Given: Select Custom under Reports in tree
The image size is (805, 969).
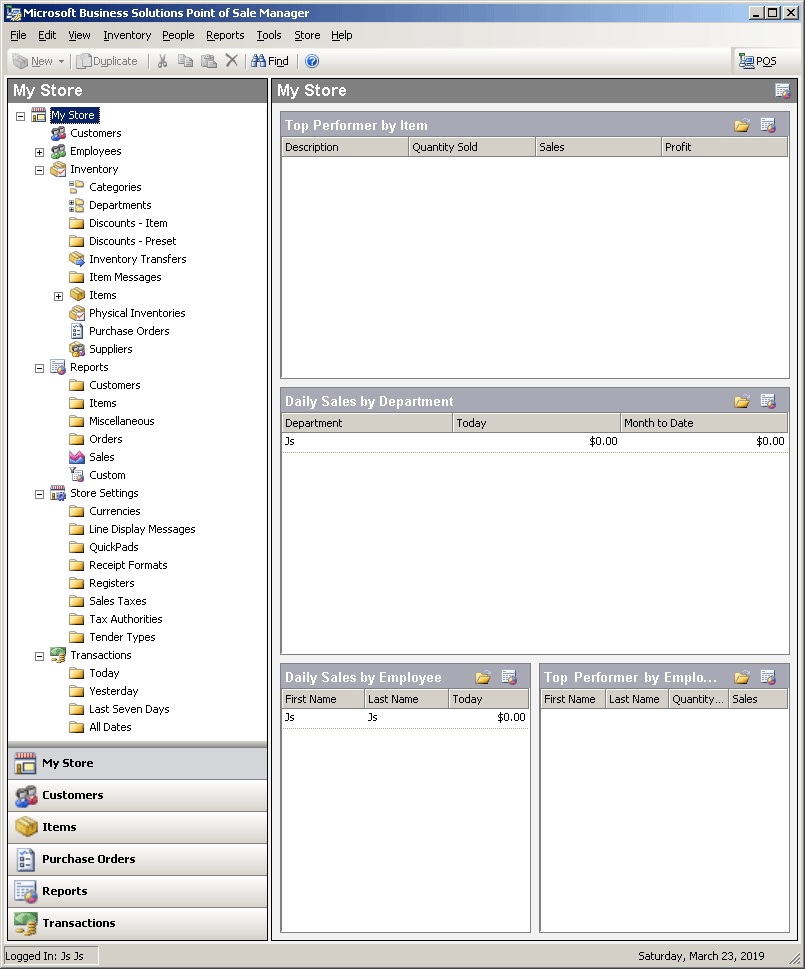Looking at the screenshot, I should click(107, 475).
